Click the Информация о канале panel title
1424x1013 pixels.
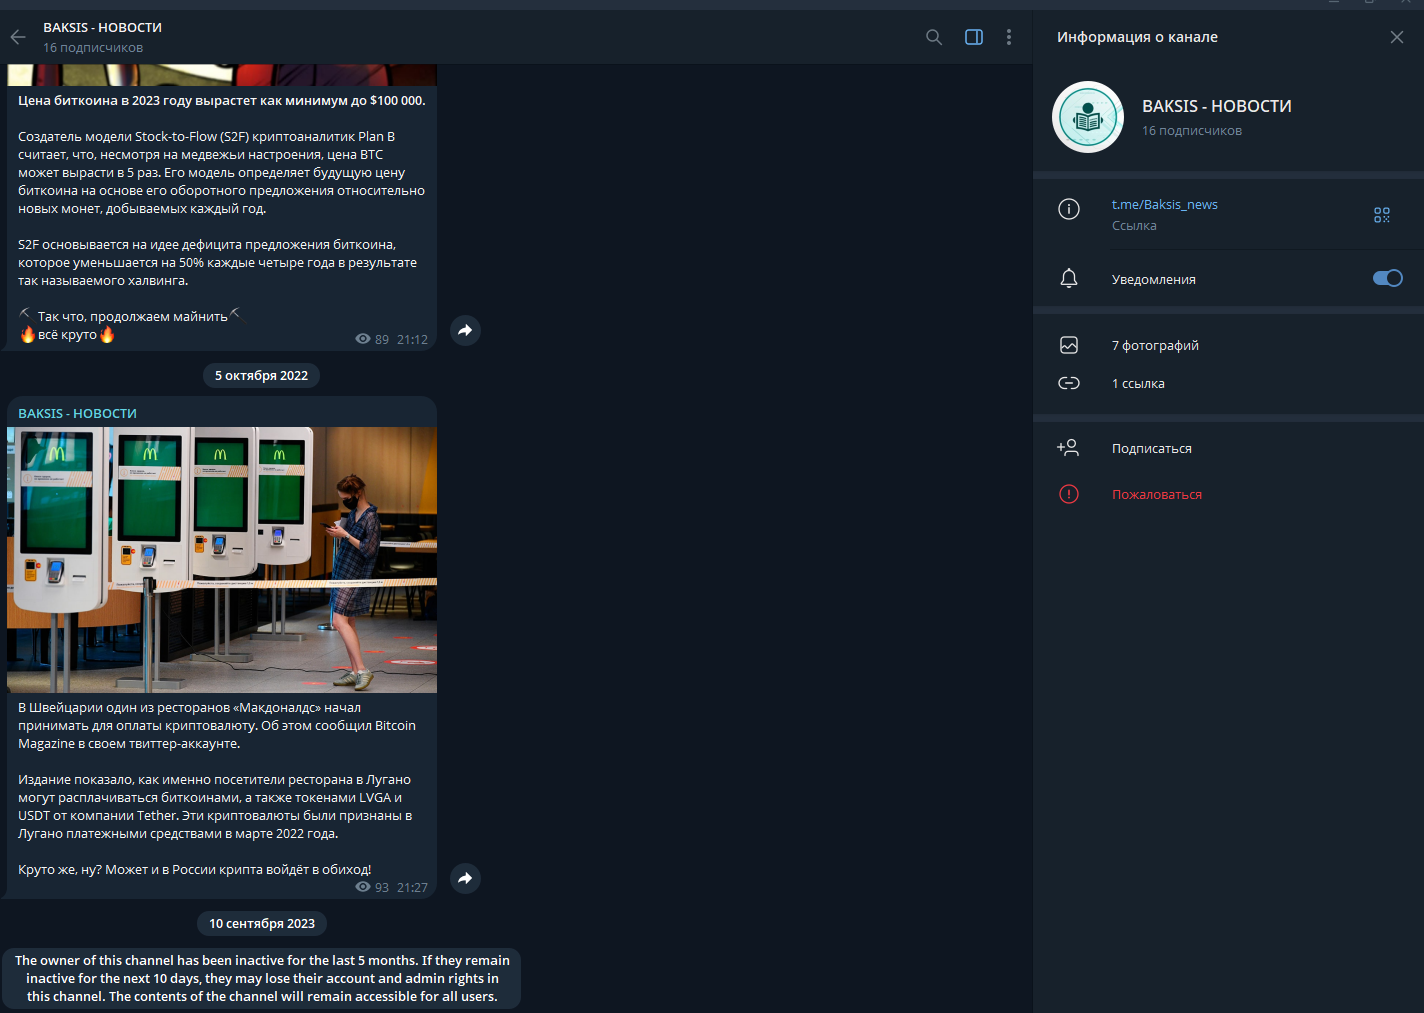[1137, 37]
